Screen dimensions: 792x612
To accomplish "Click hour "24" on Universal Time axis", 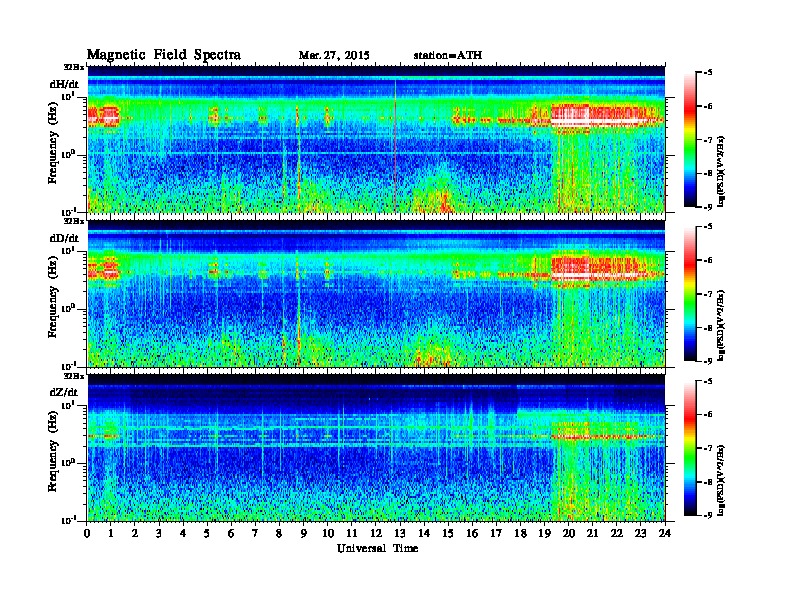I will point(665,534).
